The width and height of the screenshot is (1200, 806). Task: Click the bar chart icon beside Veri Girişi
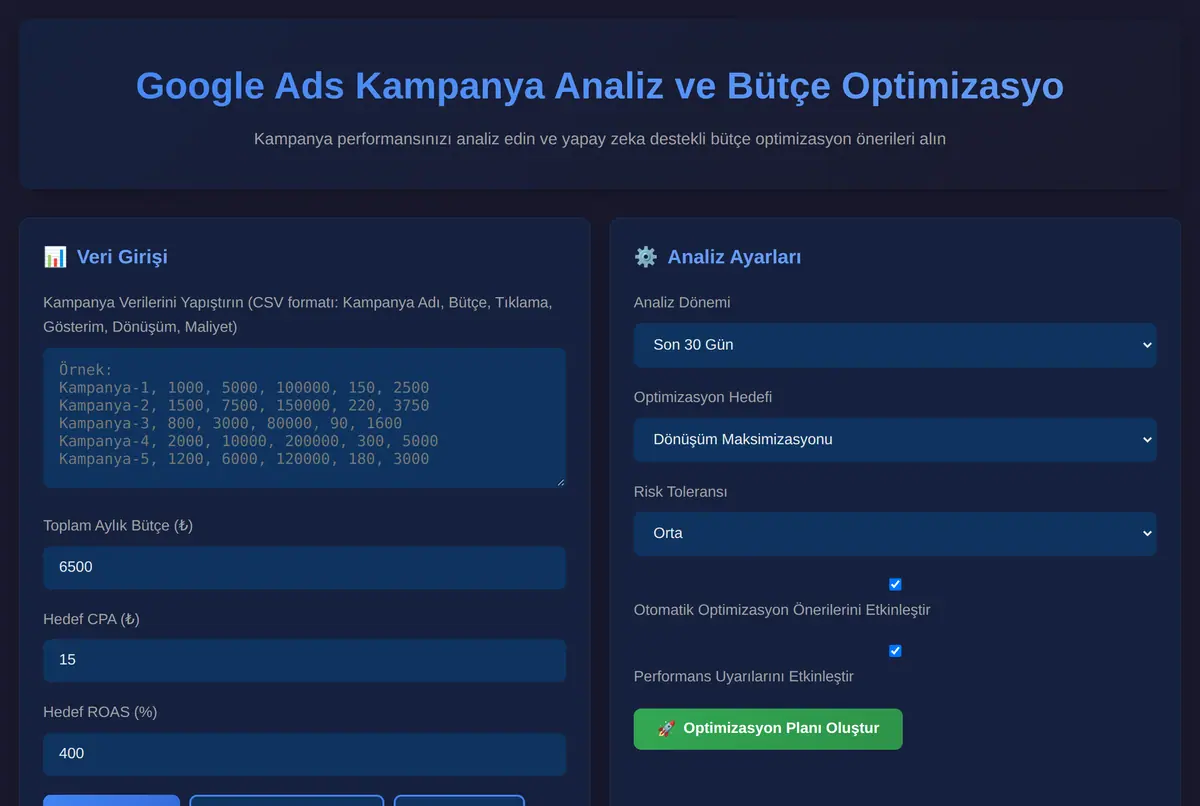tap(55, 257)
